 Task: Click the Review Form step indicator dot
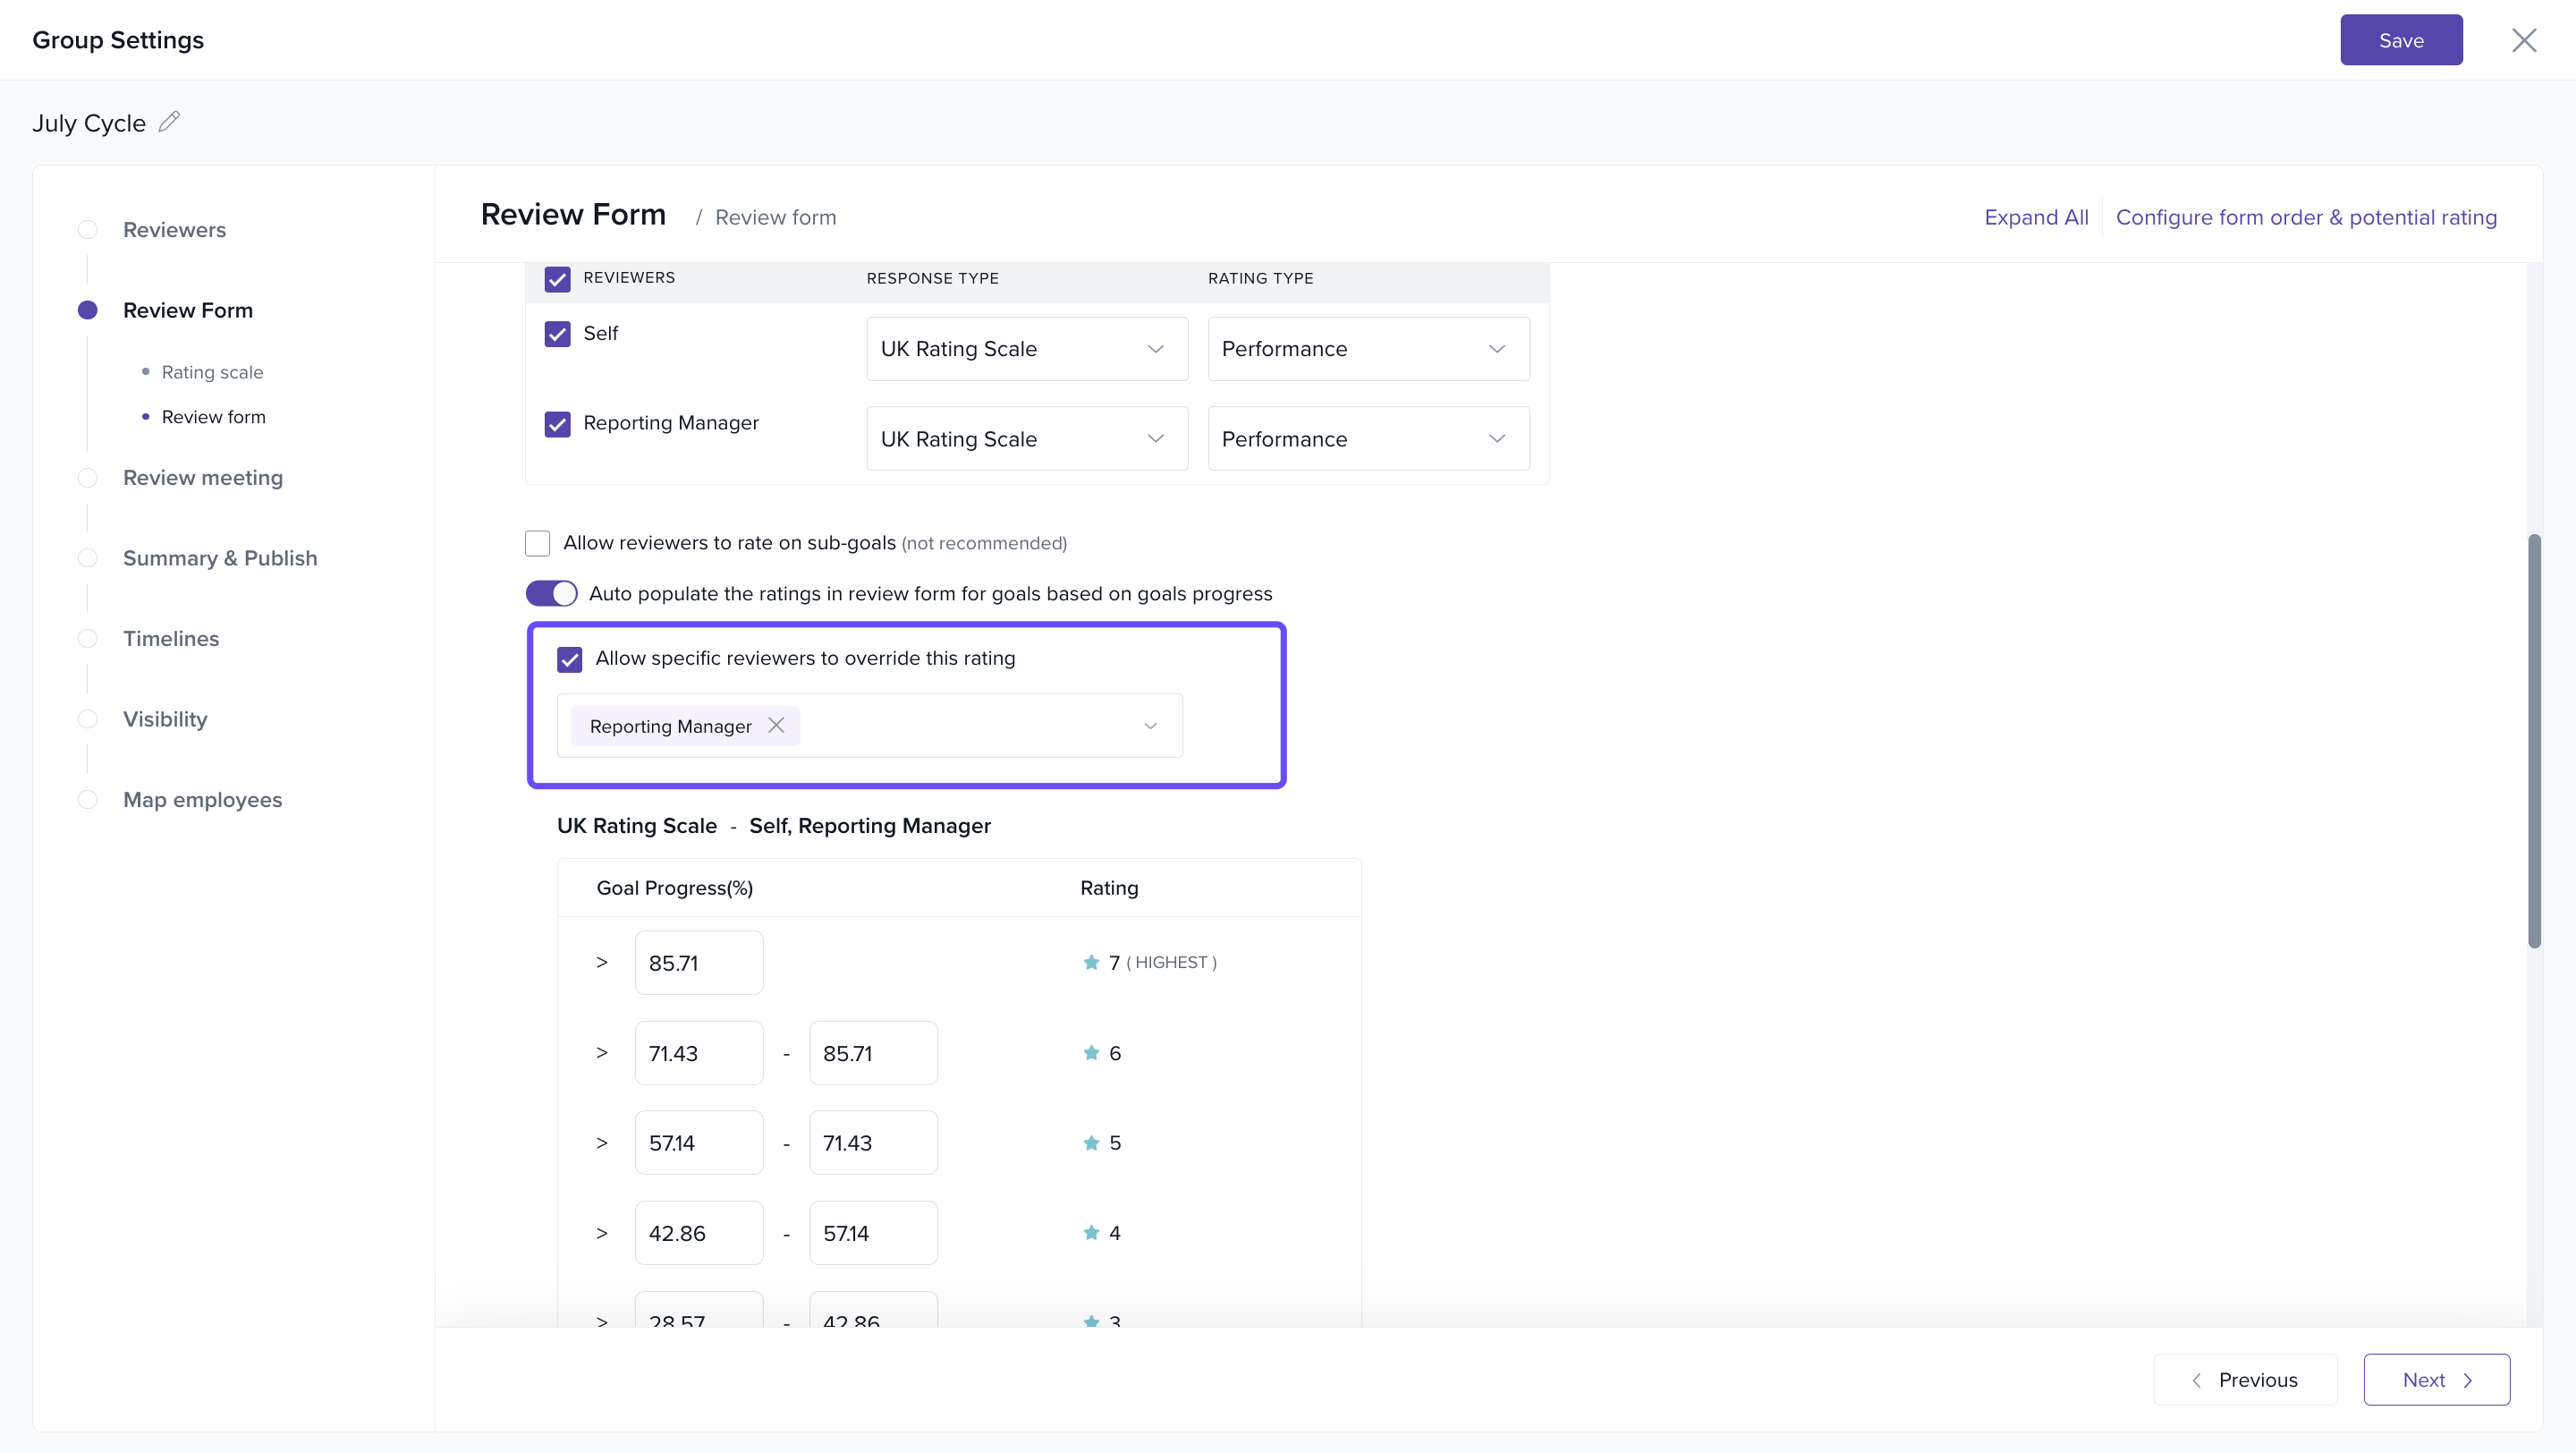point(88,310)
